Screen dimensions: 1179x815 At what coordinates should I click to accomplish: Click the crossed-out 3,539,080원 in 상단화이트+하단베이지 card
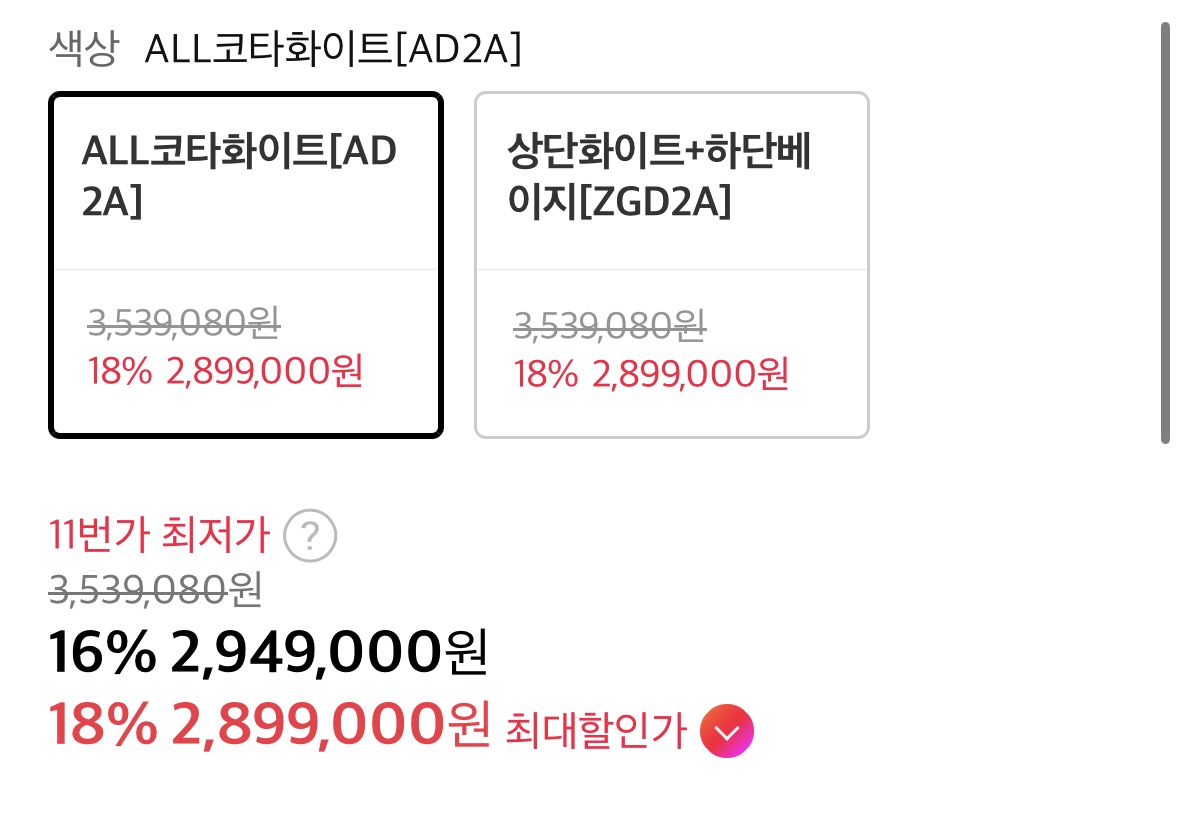tap(610, 324)
